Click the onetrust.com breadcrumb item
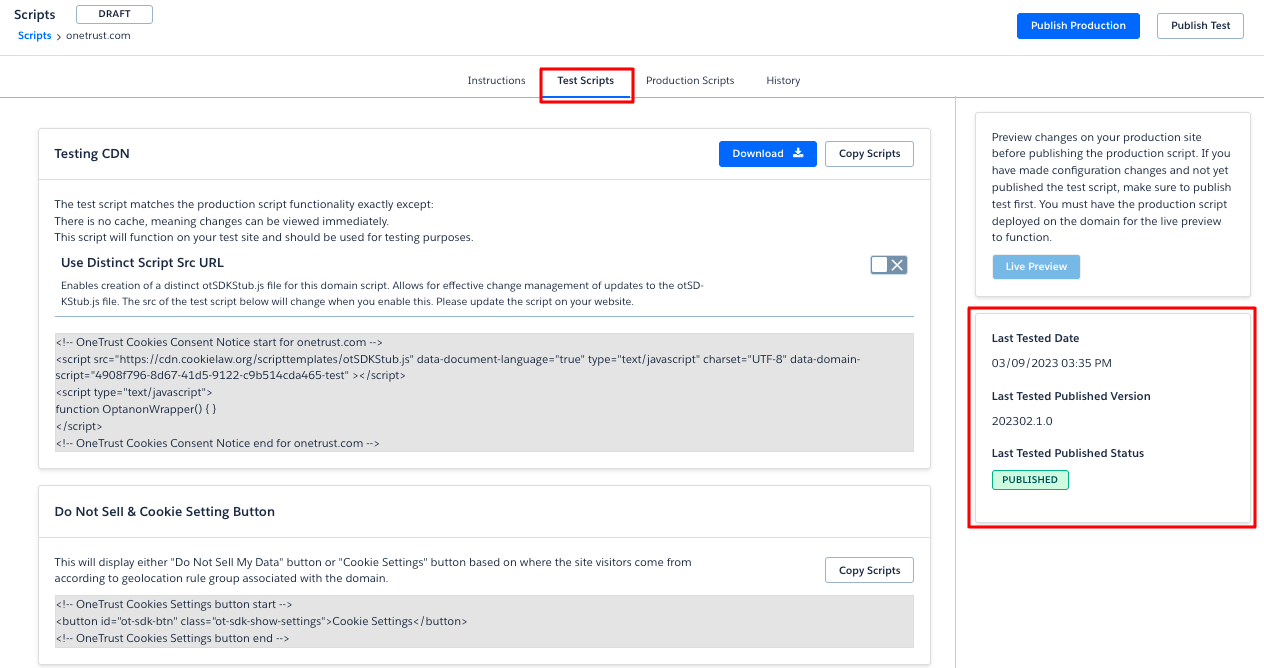The height and width of the screenshot is (668, 1264). (98, 36)
